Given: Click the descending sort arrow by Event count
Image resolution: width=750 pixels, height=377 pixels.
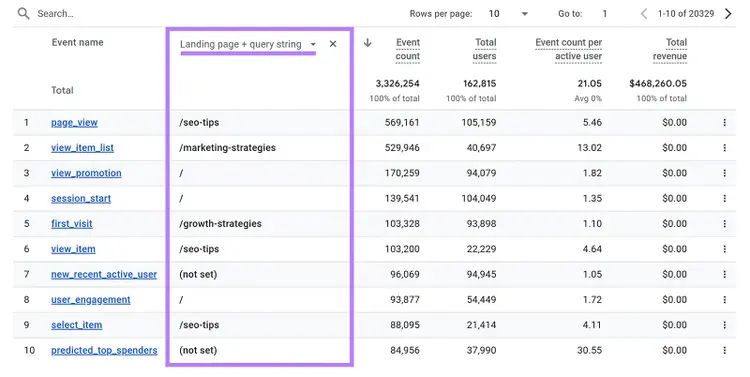Looking at the screenshot, I should point(367,43).
